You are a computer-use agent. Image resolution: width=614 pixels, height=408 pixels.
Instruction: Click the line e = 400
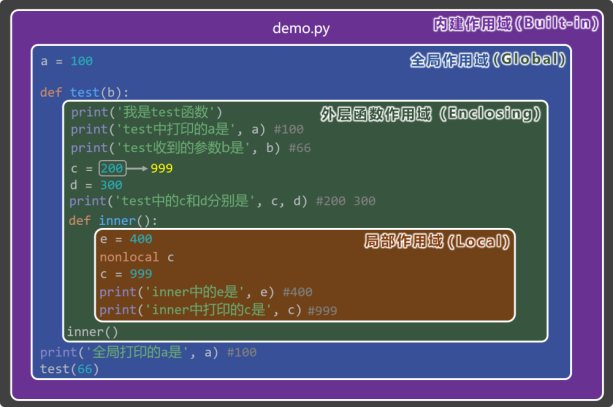[126, 239]
